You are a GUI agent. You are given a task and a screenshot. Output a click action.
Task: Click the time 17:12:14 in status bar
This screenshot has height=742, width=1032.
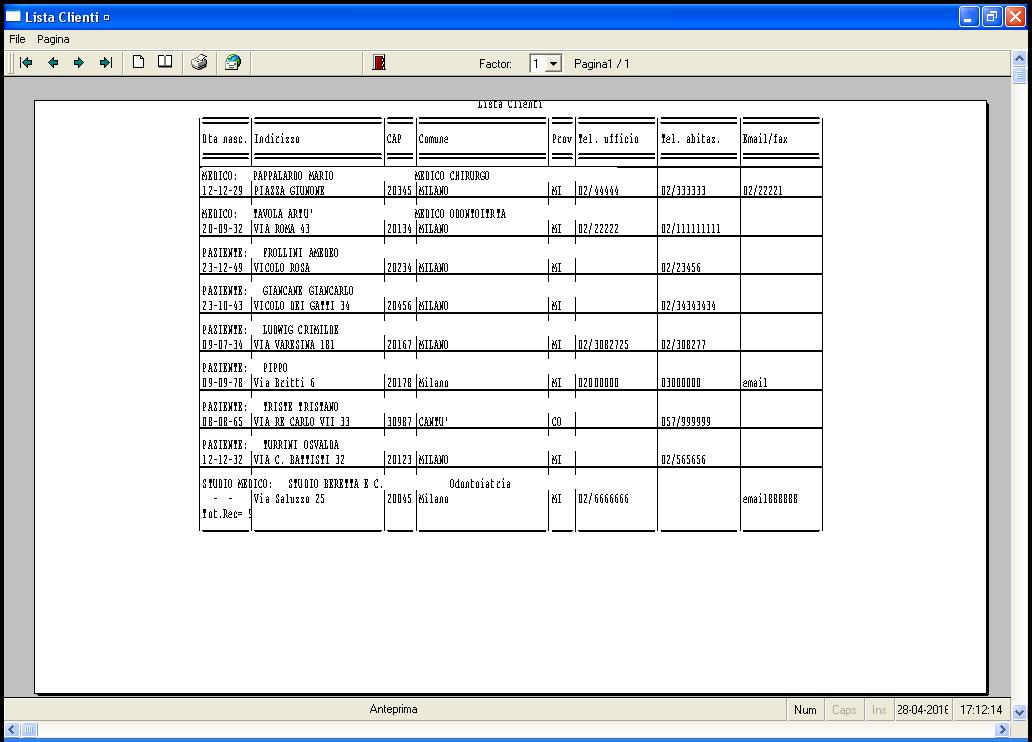pyautogui.click(x=981, y=710)
